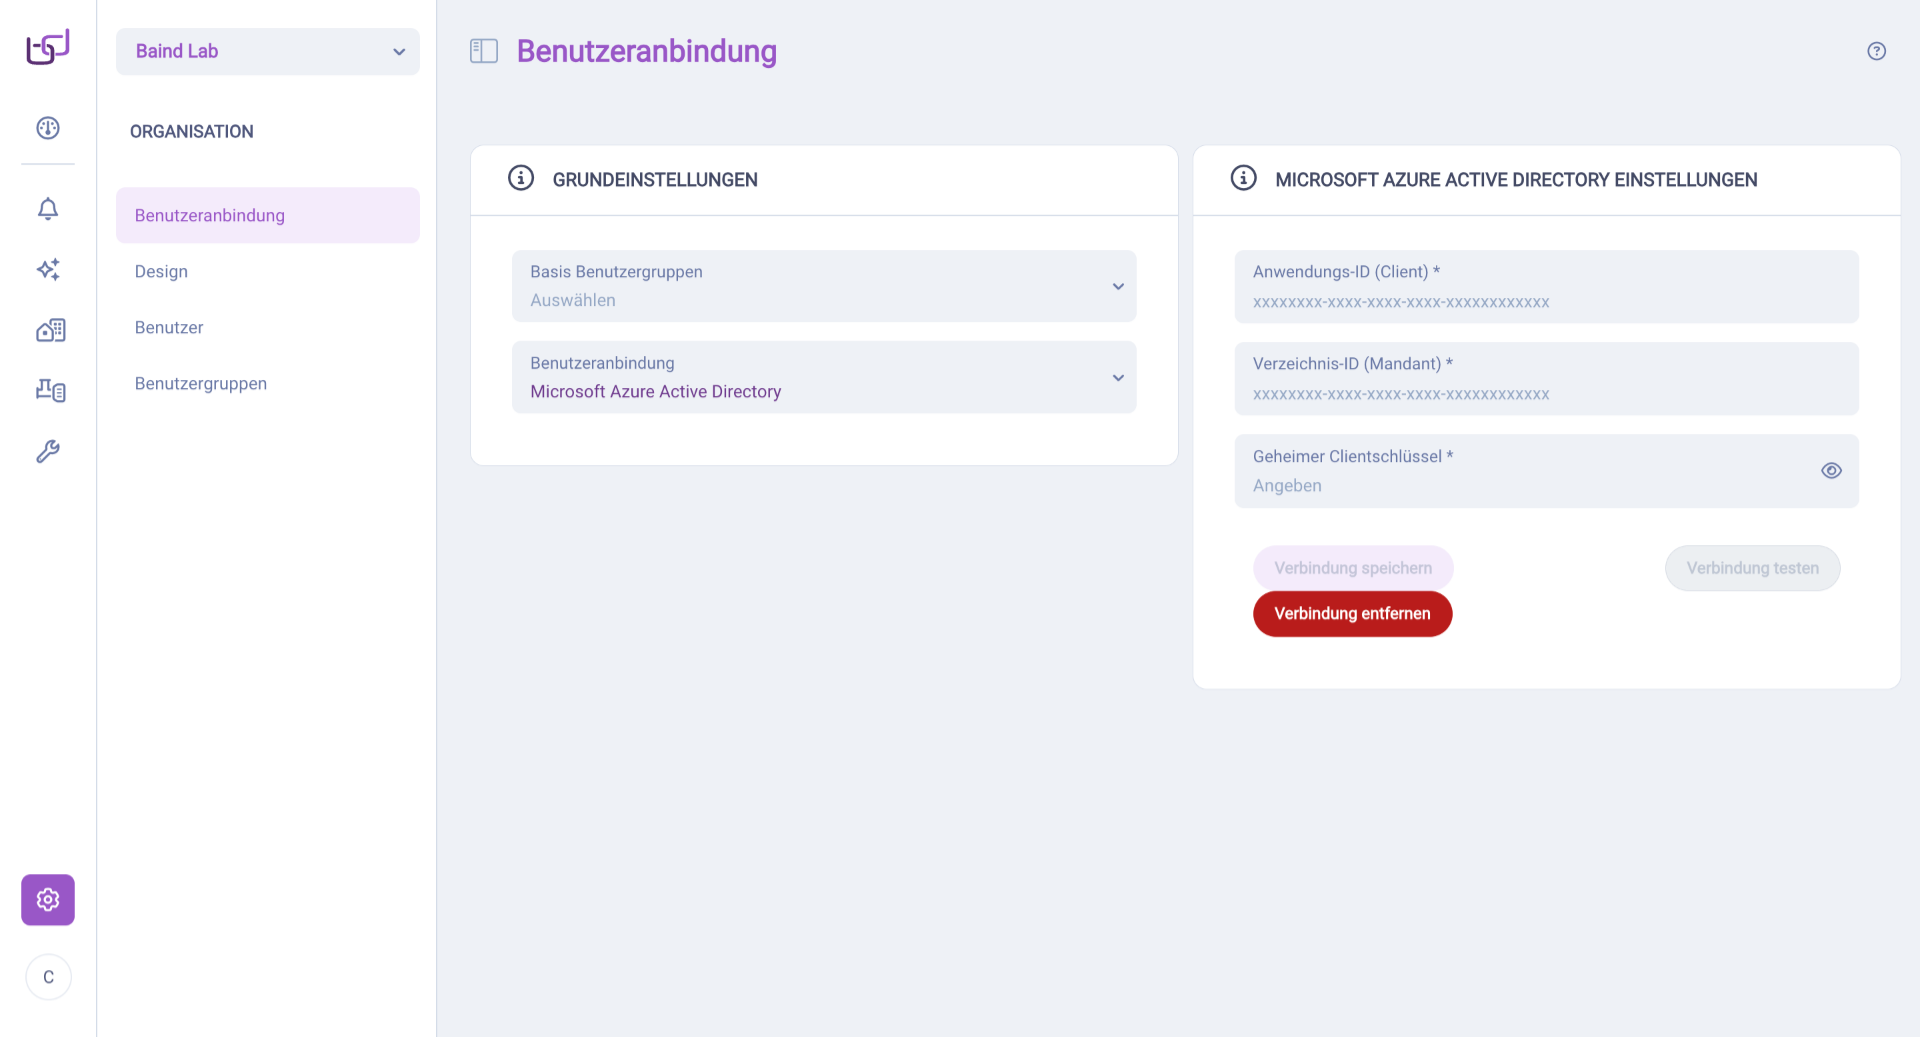The image size is (1920, 1037).
Task: Click the Verbindung entfernen button
Action: pos(1352,613)
